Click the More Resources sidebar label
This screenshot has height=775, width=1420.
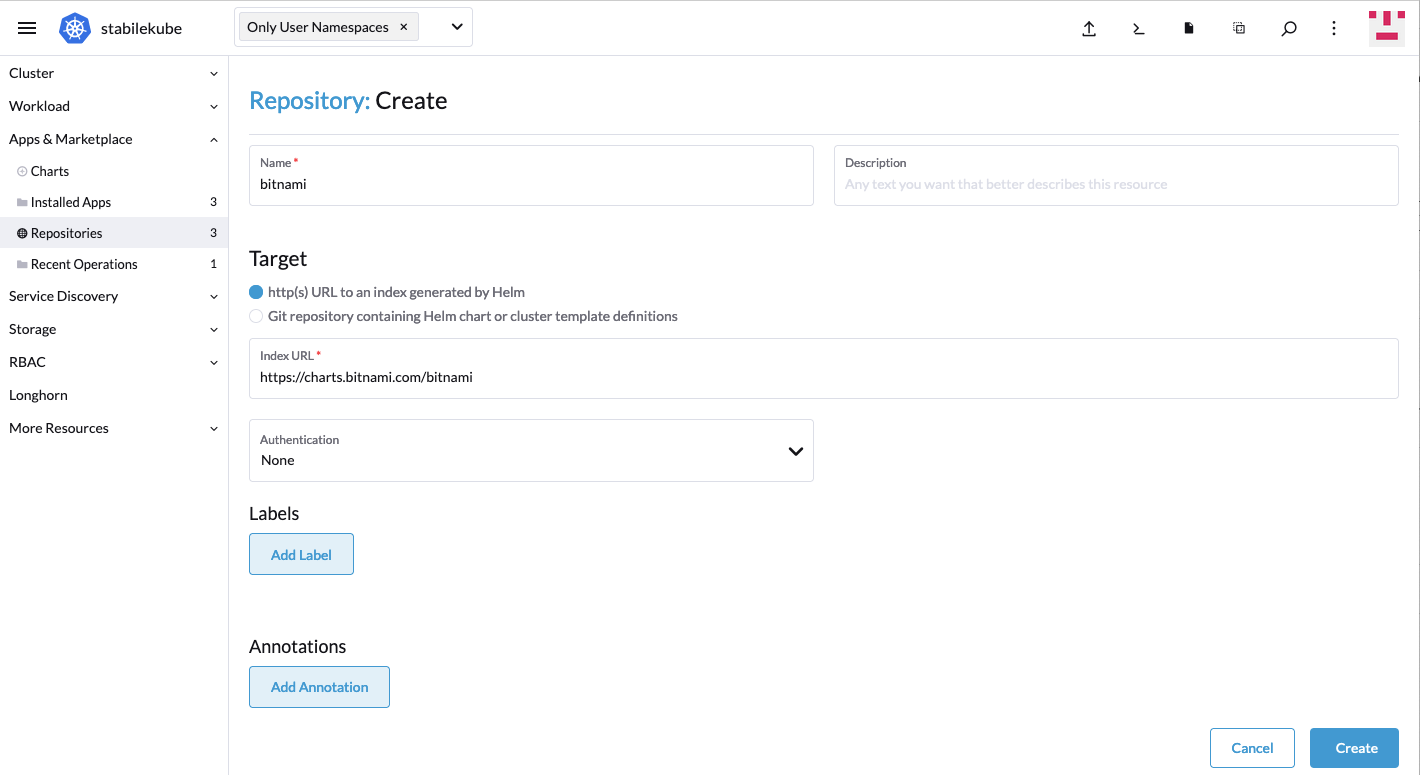[x=59, y=428]
